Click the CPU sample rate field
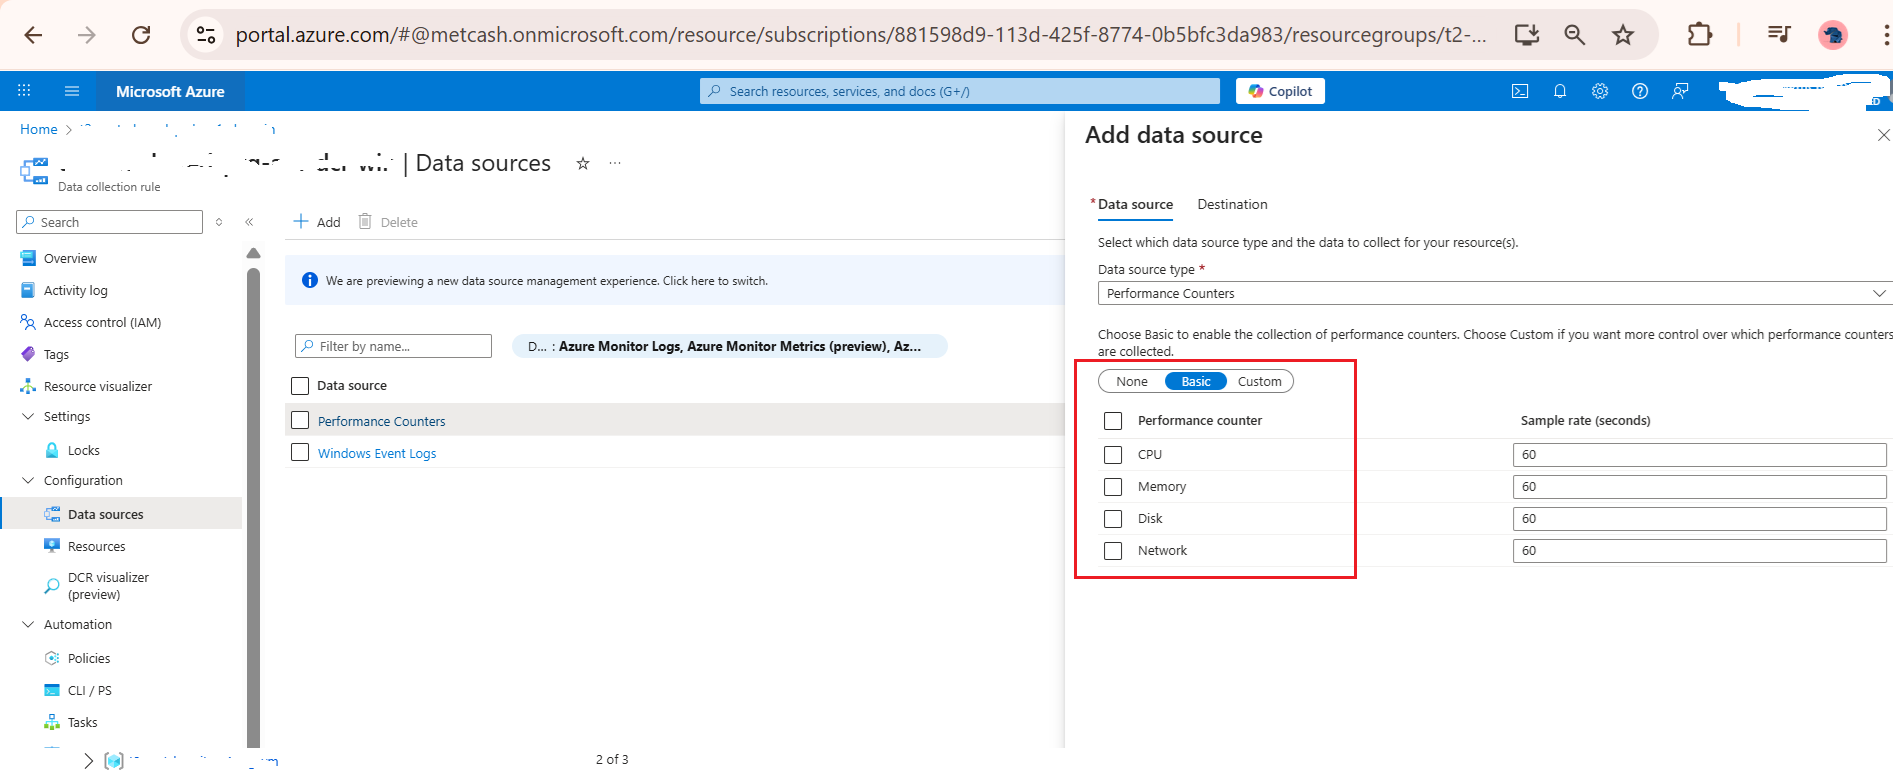This screenshot has width=1893, height=772. coord(1699,455)
